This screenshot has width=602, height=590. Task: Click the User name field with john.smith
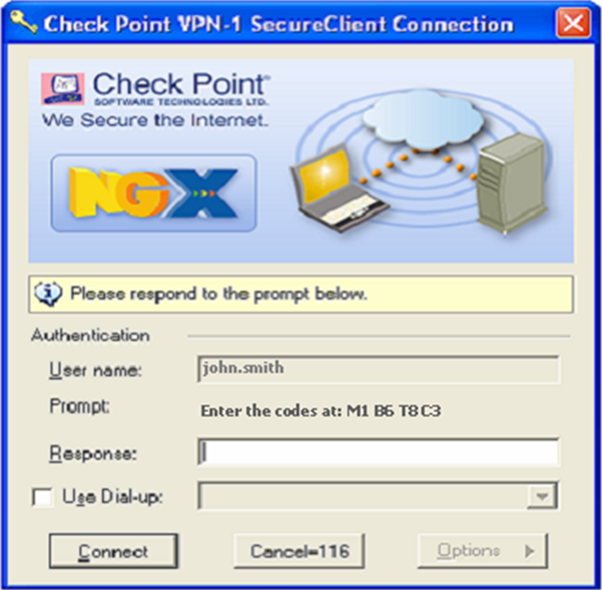point(379,369)
